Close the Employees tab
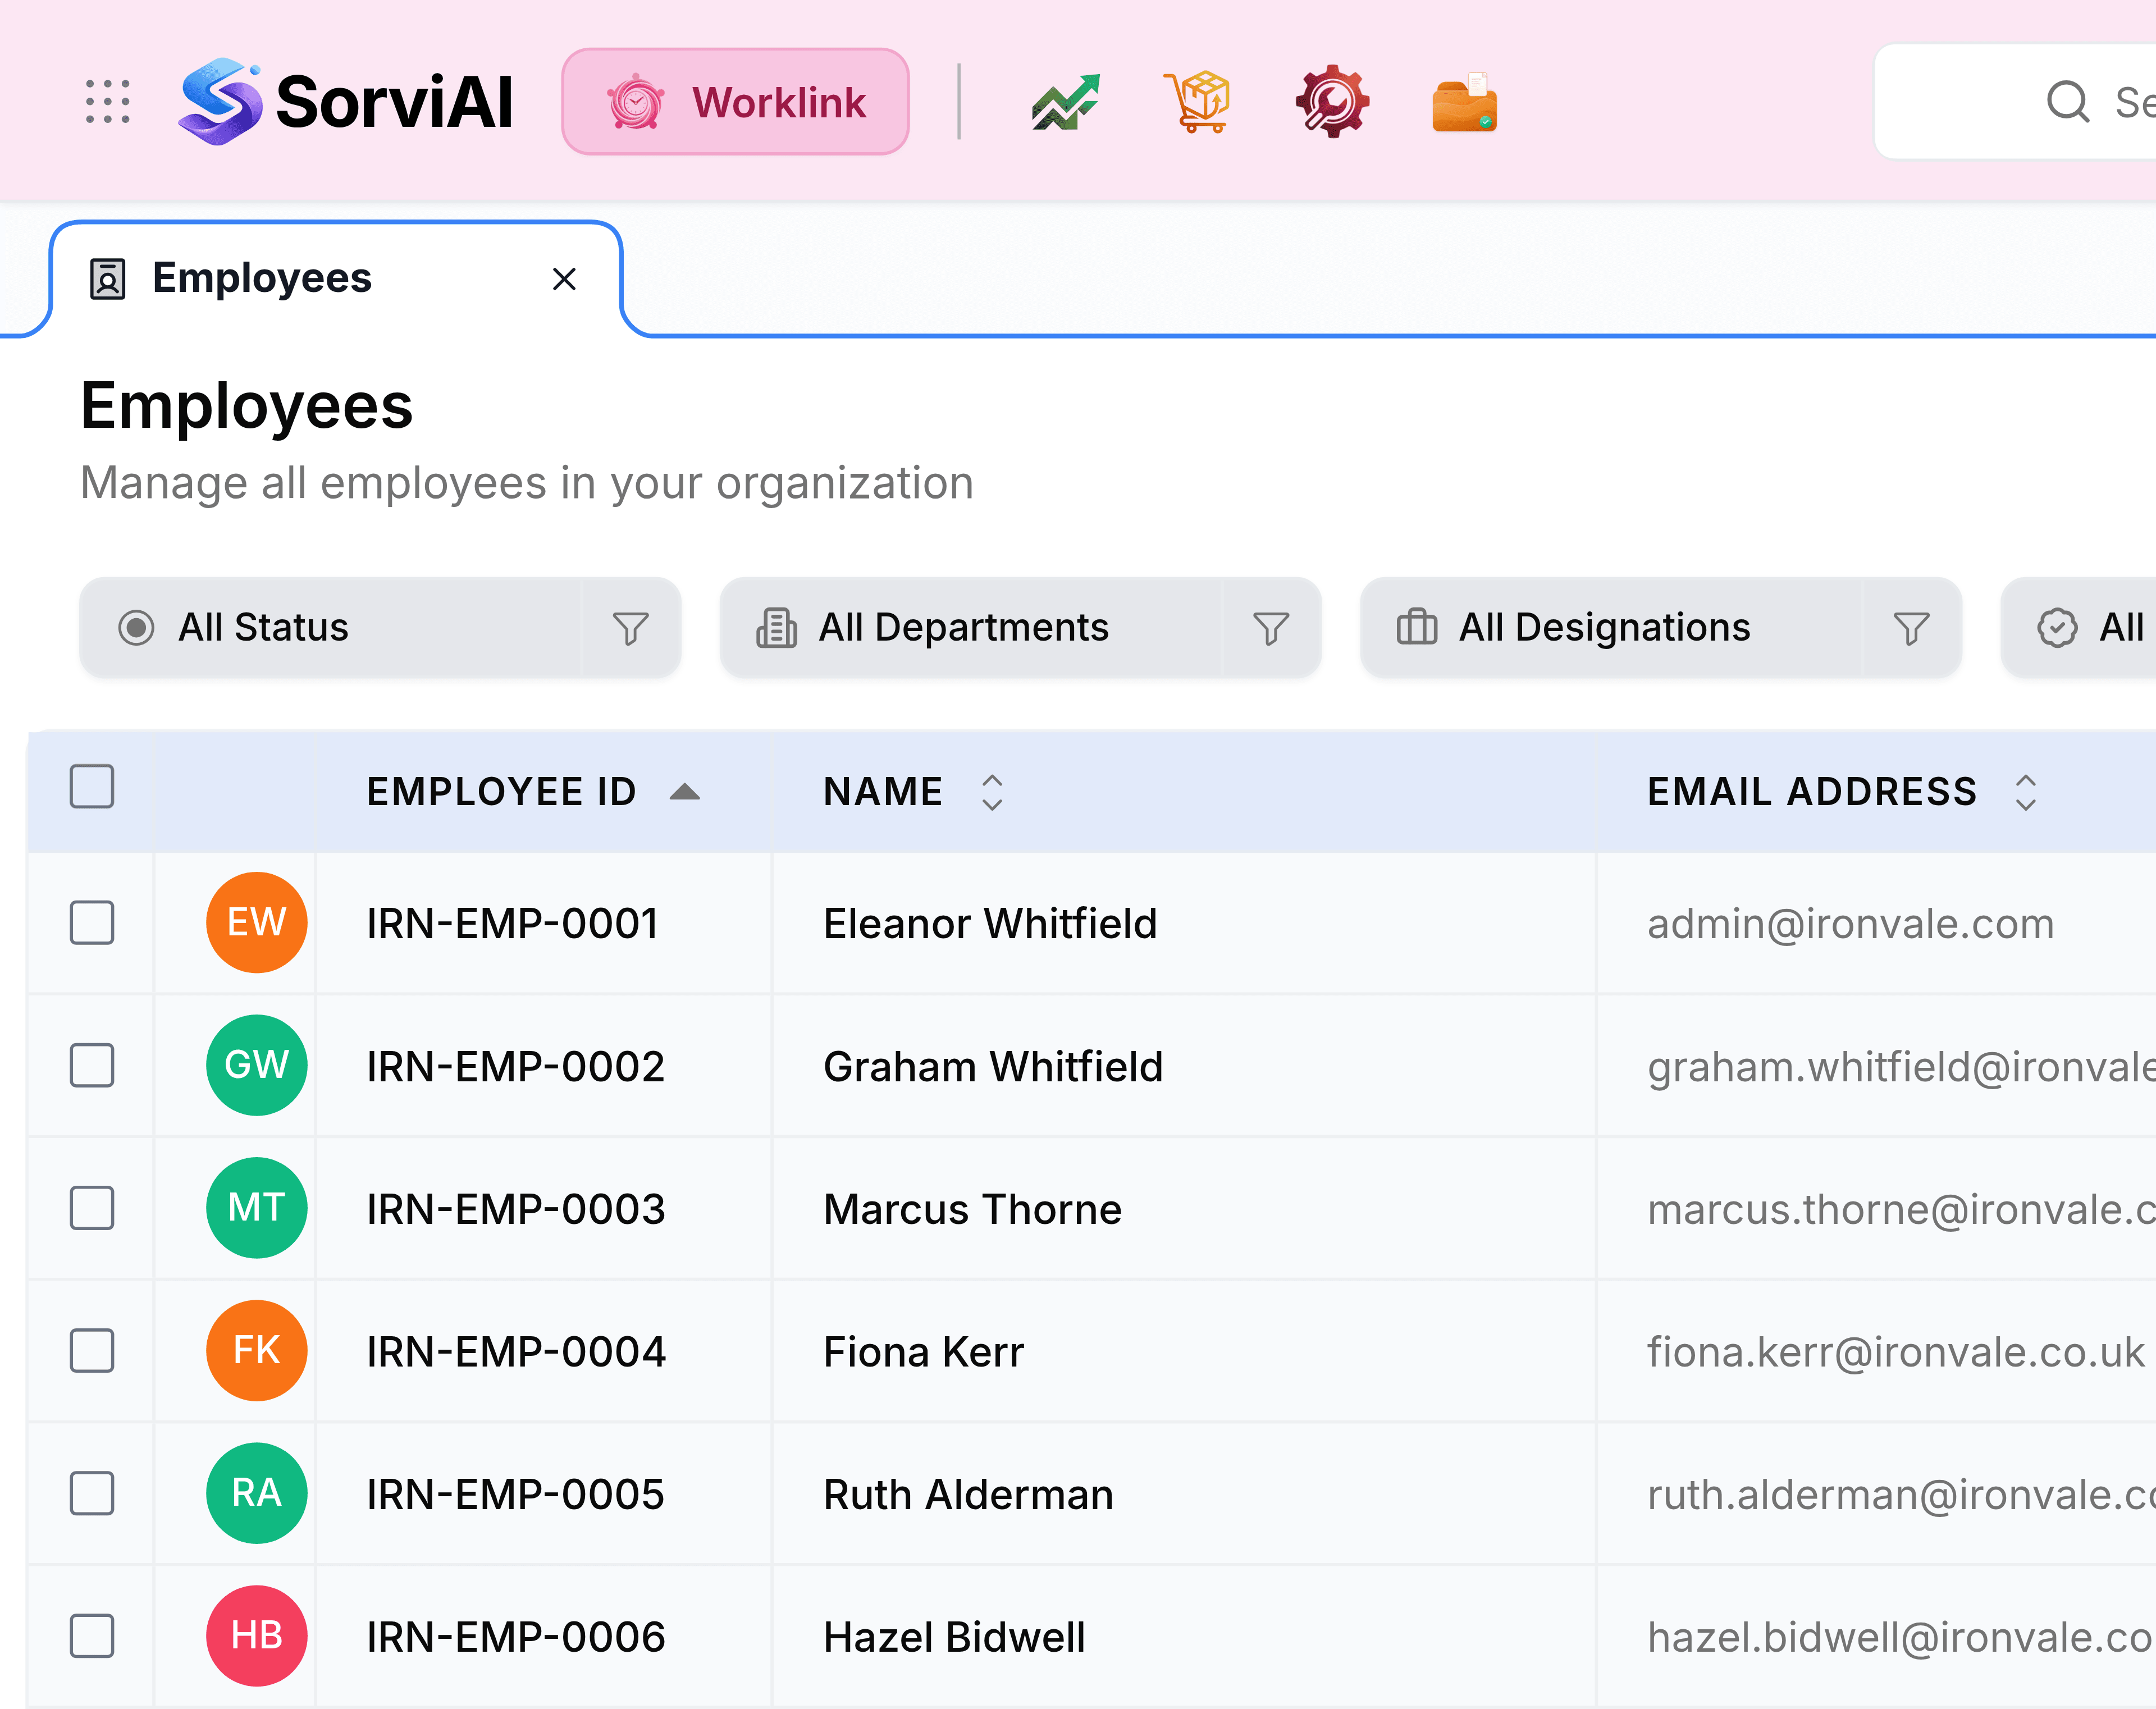The image size is (2156, 1709). click(564, 279)
